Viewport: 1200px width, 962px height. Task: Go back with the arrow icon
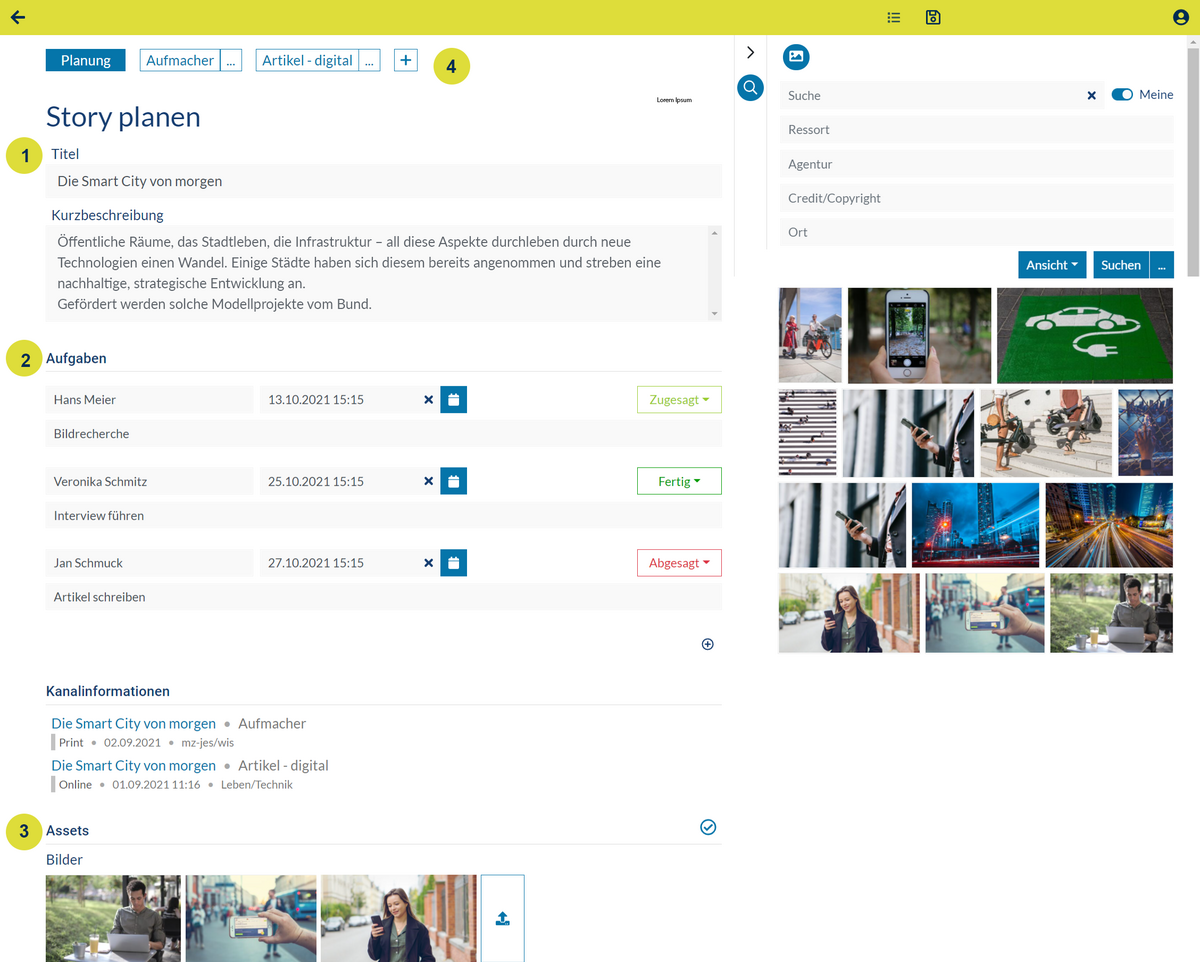(x=17, y=17)
